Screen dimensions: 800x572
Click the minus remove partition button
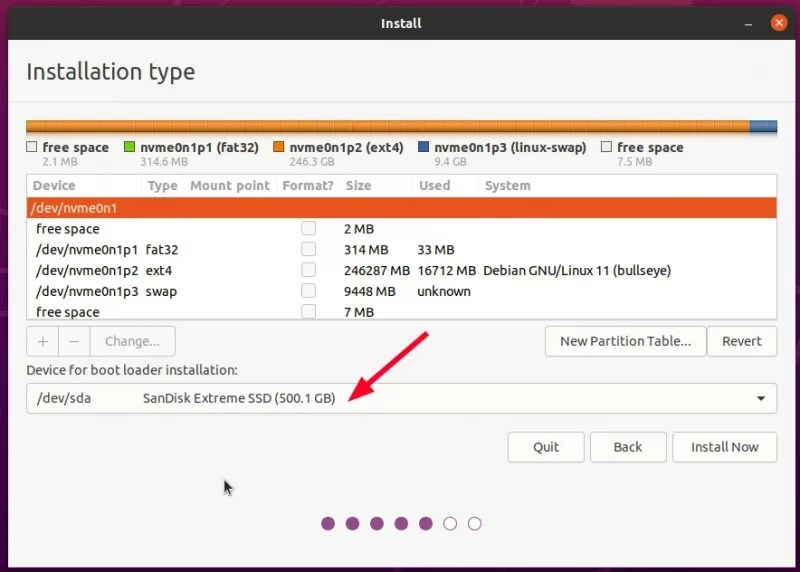(74, 341)
